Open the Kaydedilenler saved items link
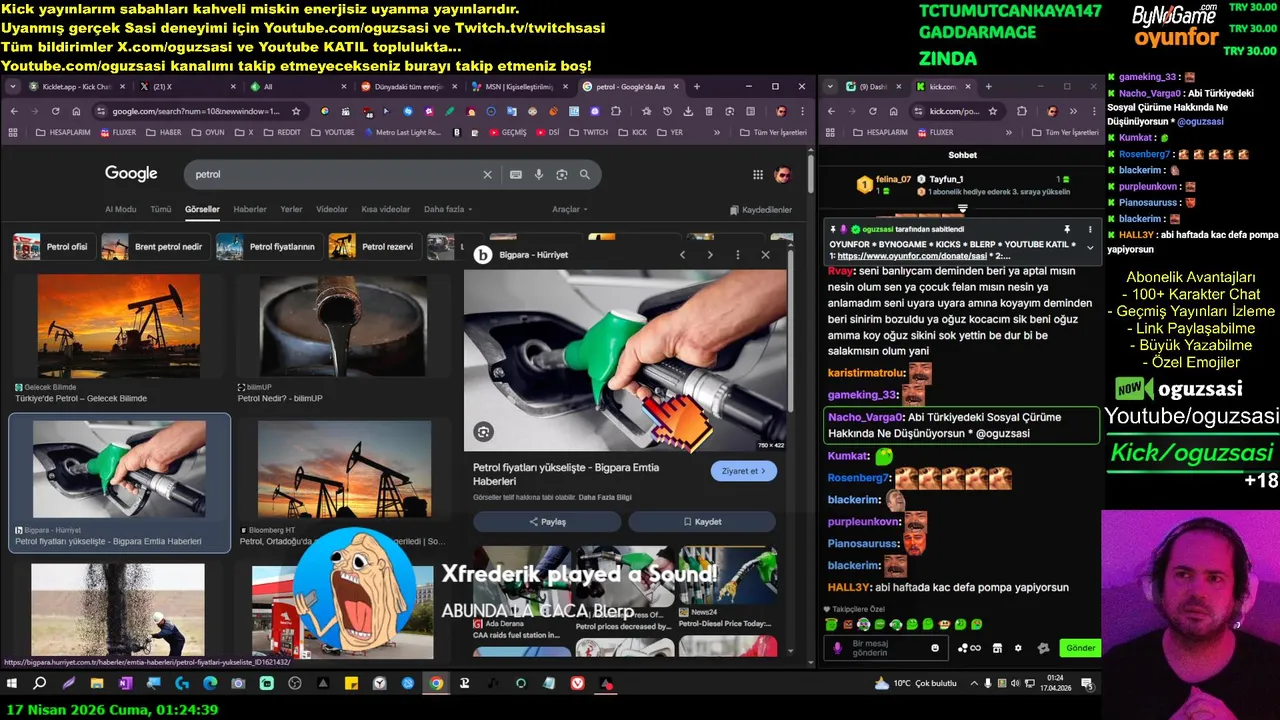 (x=761, y=210)
